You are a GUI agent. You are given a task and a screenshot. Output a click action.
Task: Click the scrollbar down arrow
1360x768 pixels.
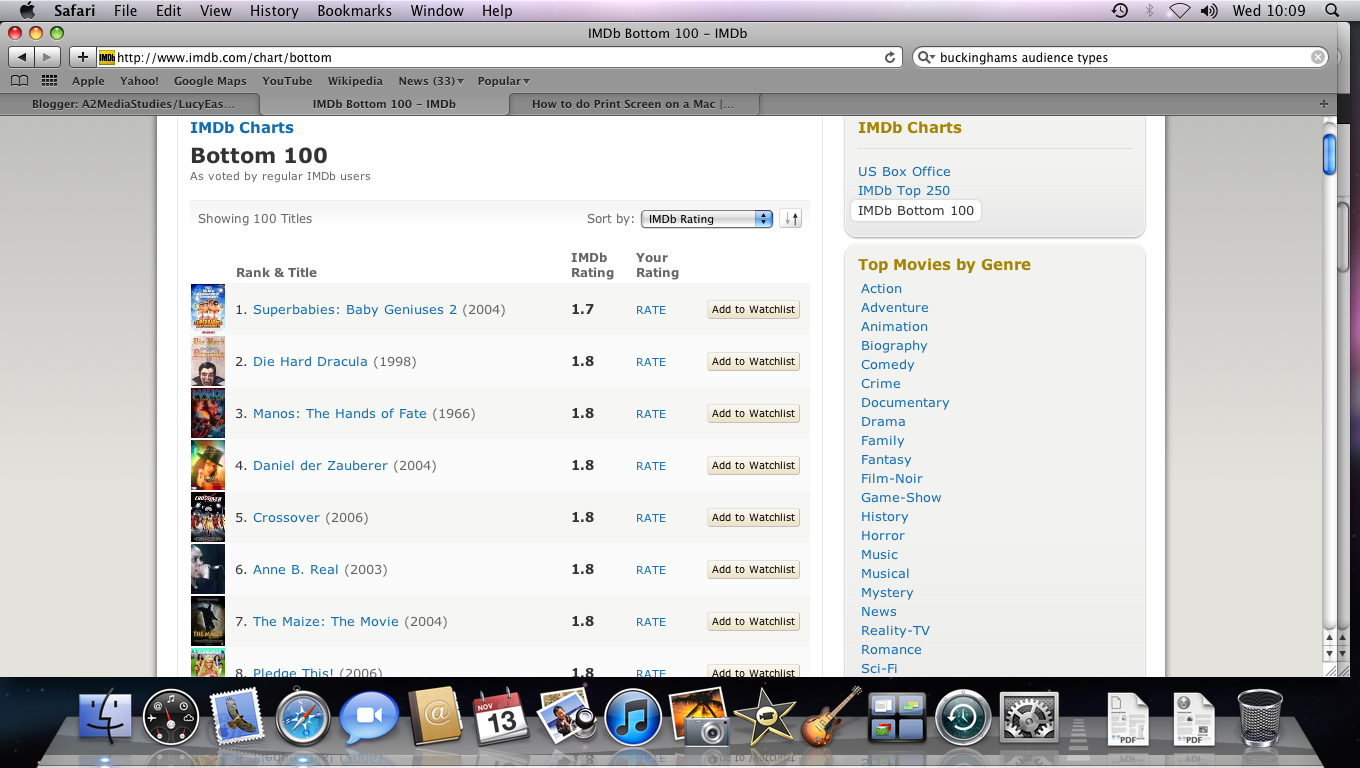point(1329,654)
